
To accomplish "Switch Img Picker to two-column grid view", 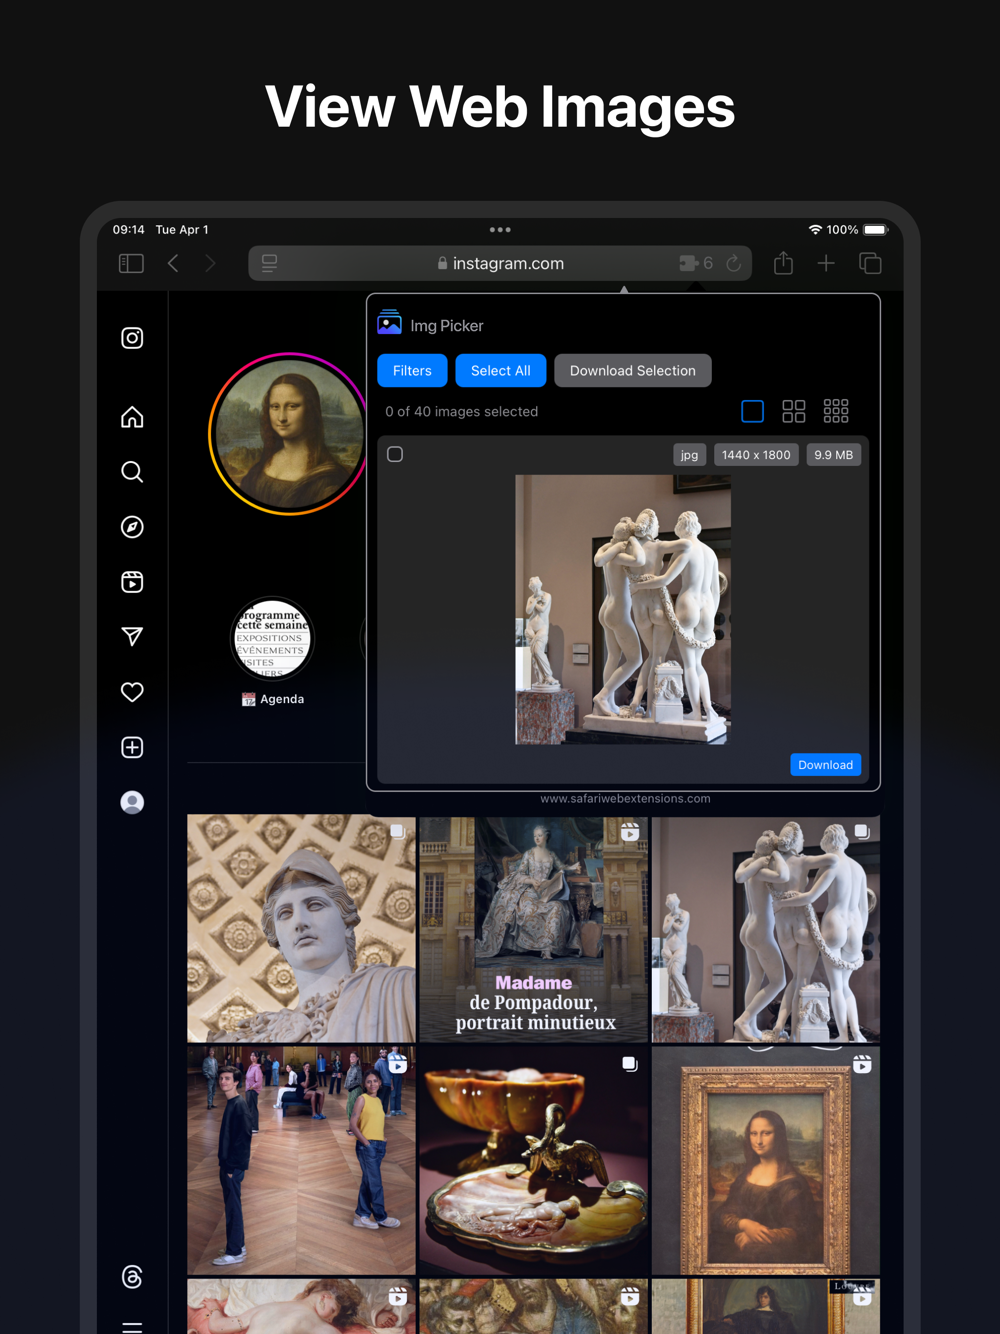I will [x=794, y=411].
